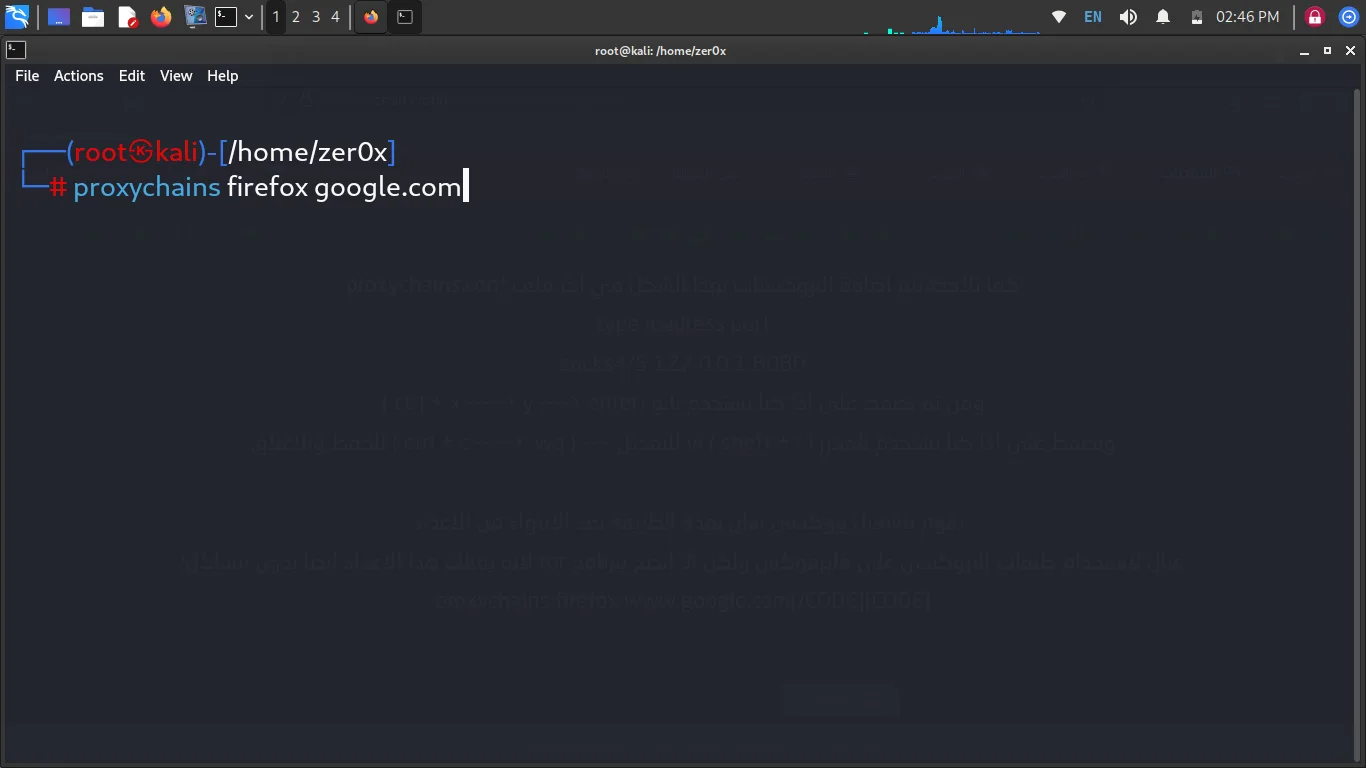Click 'google.com' in the command line
The image size is (1366, 768).
388,187
